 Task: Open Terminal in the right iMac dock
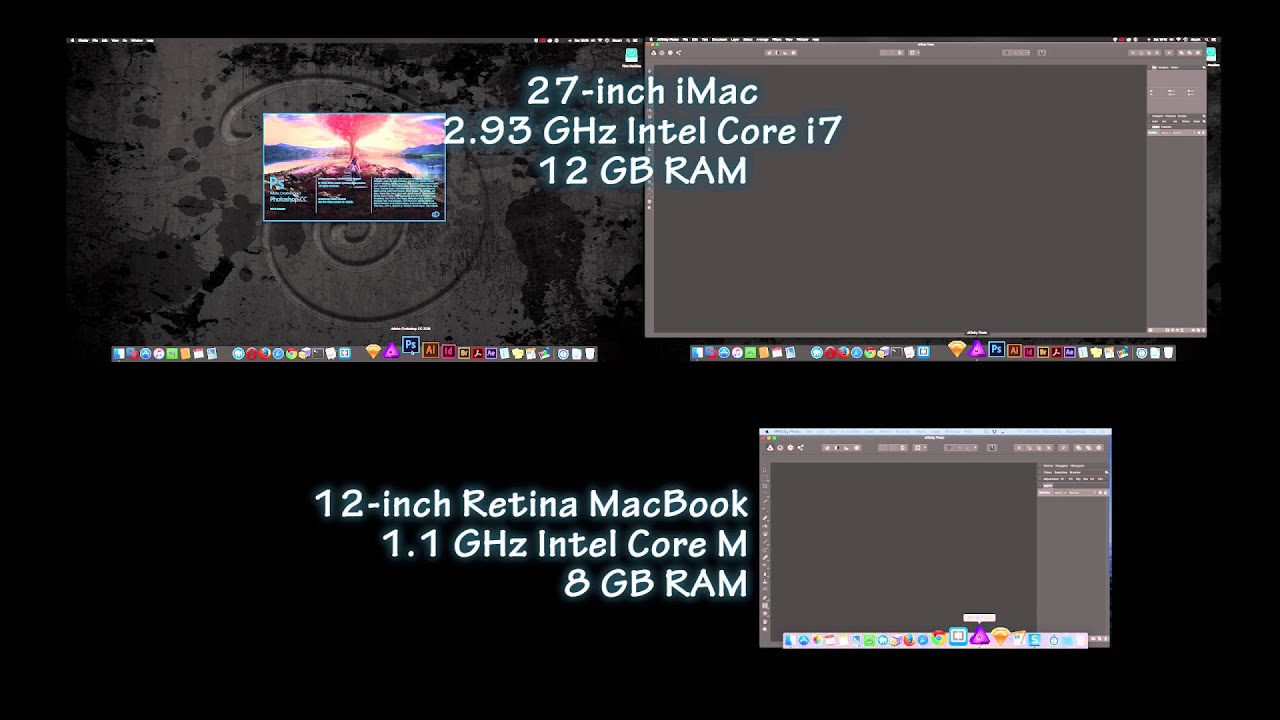point(897,352)
